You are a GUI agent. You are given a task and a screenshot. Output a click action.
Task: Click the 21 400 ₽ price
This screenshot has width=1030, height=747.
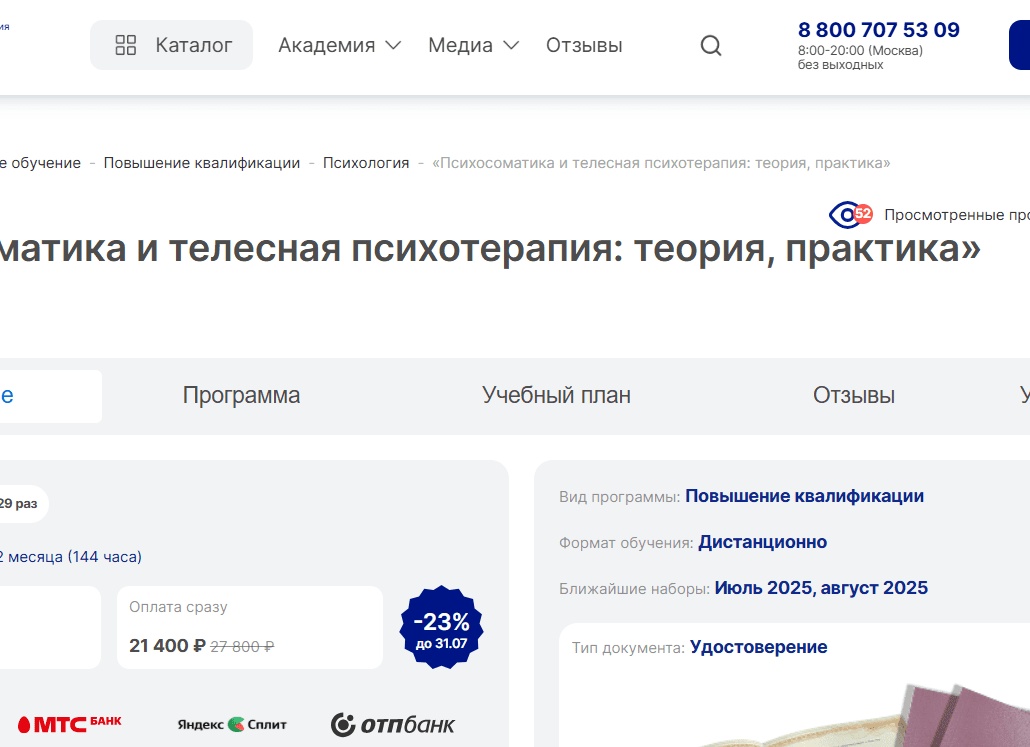168,646
